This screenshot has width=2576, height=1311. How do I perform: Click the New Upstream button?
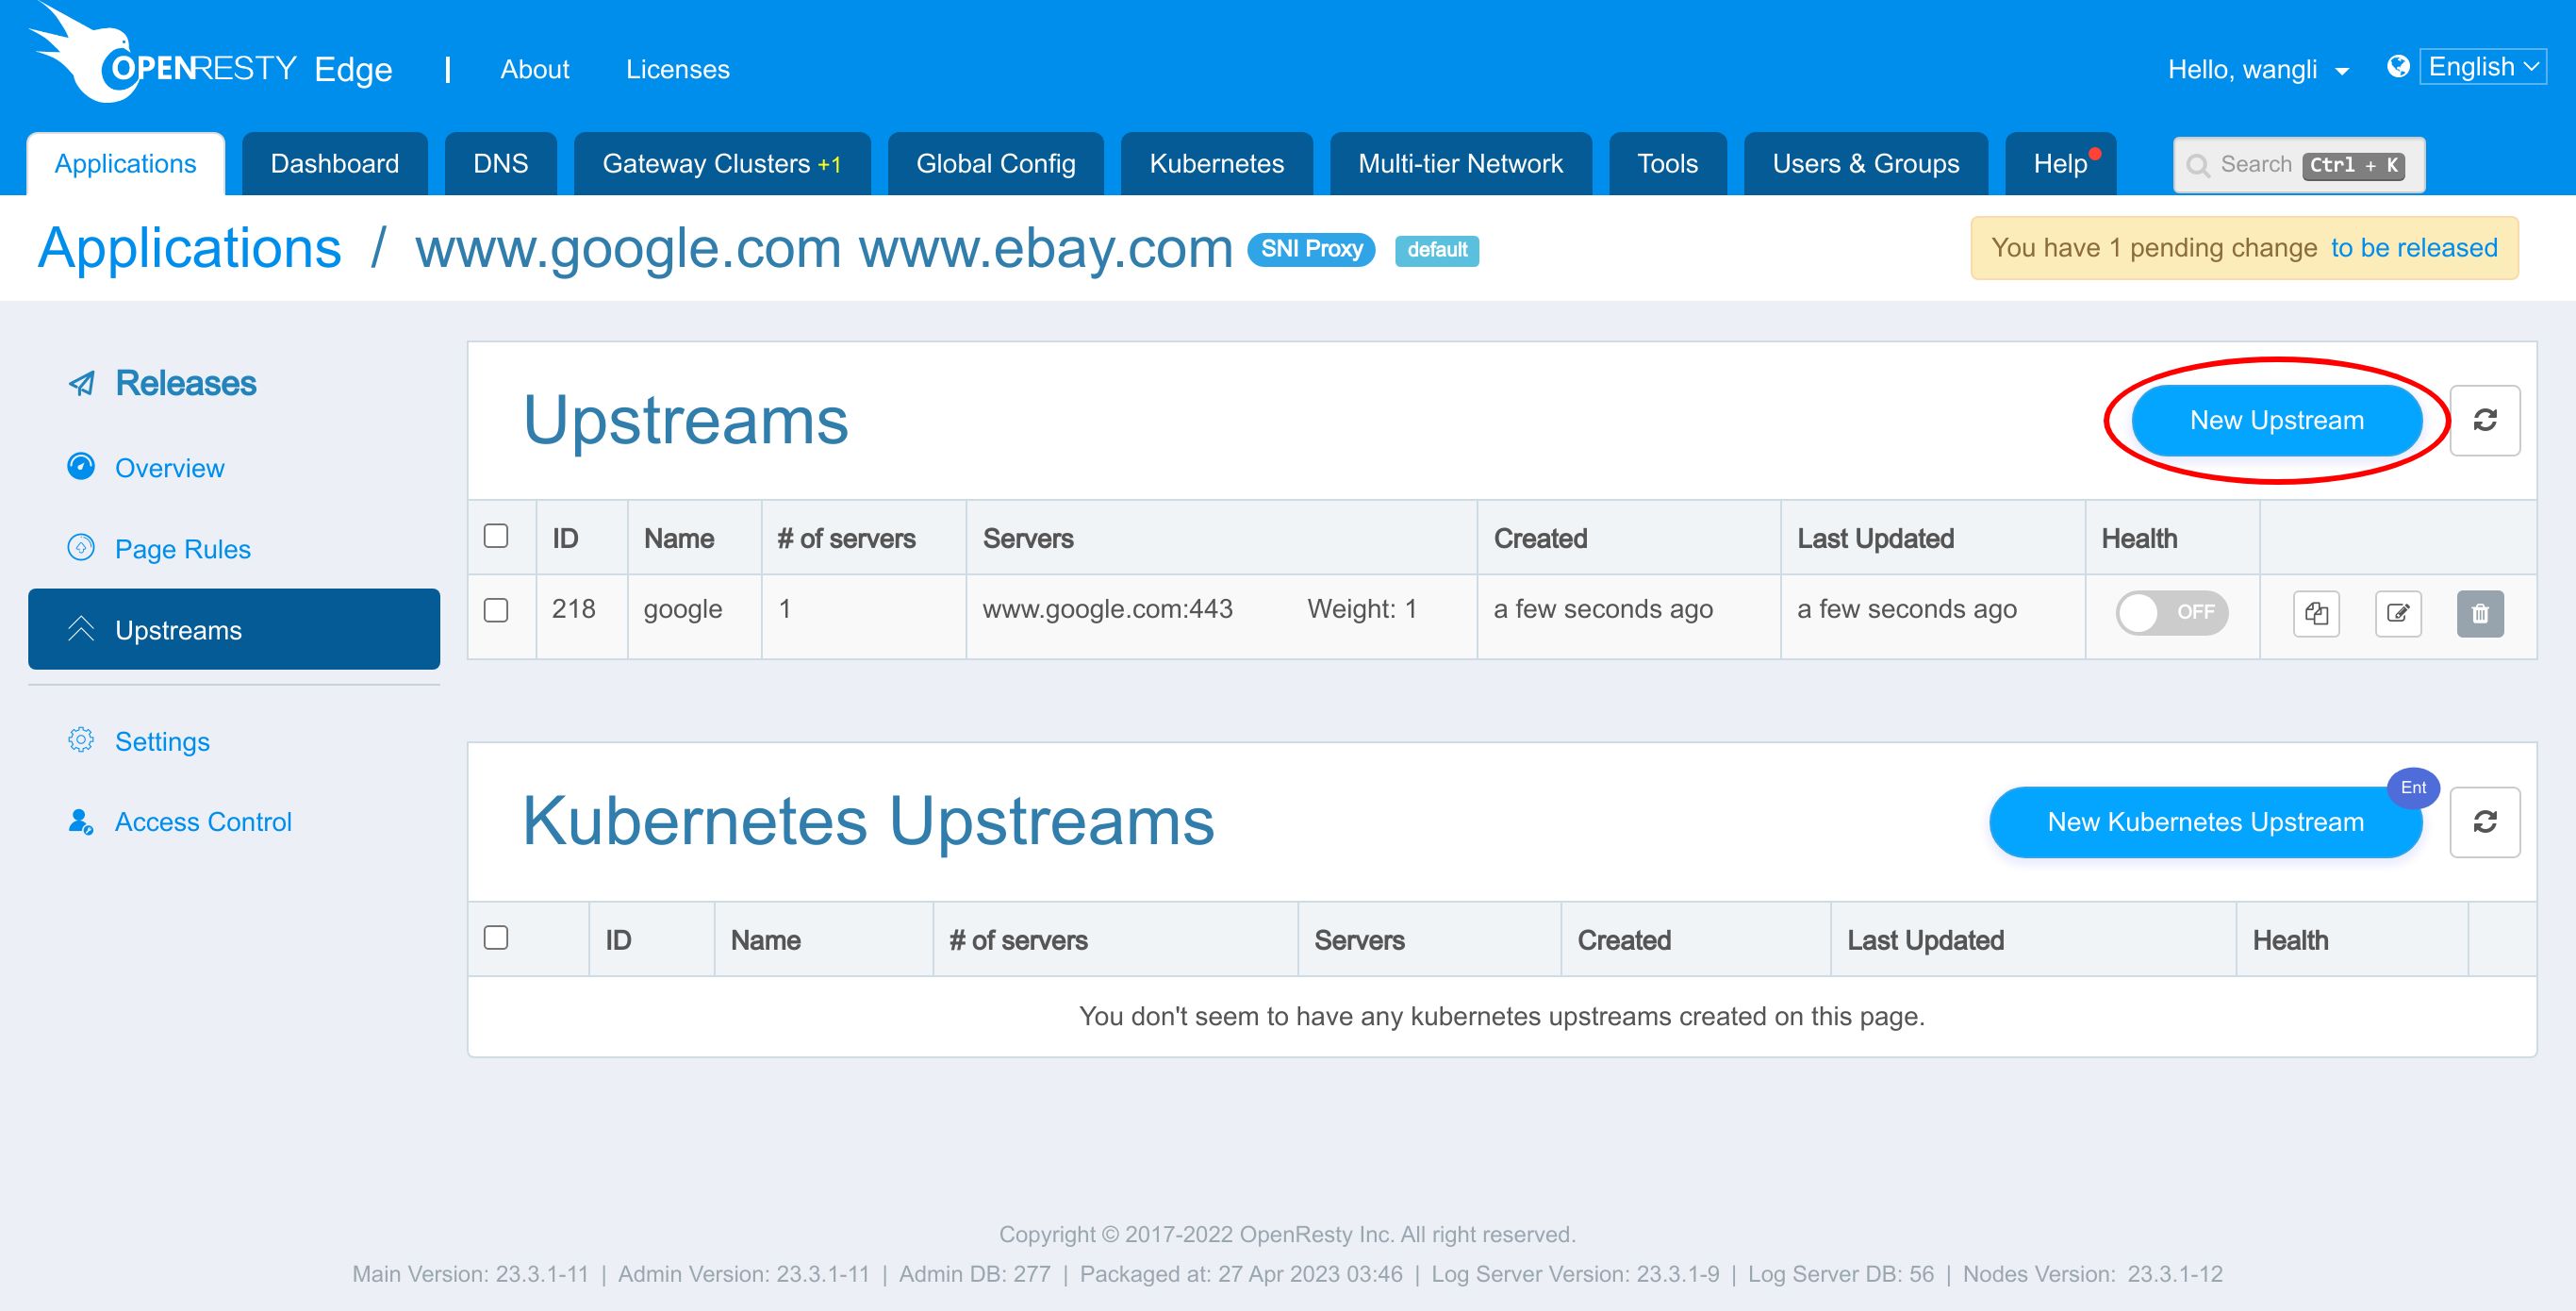coord(2277,420)
